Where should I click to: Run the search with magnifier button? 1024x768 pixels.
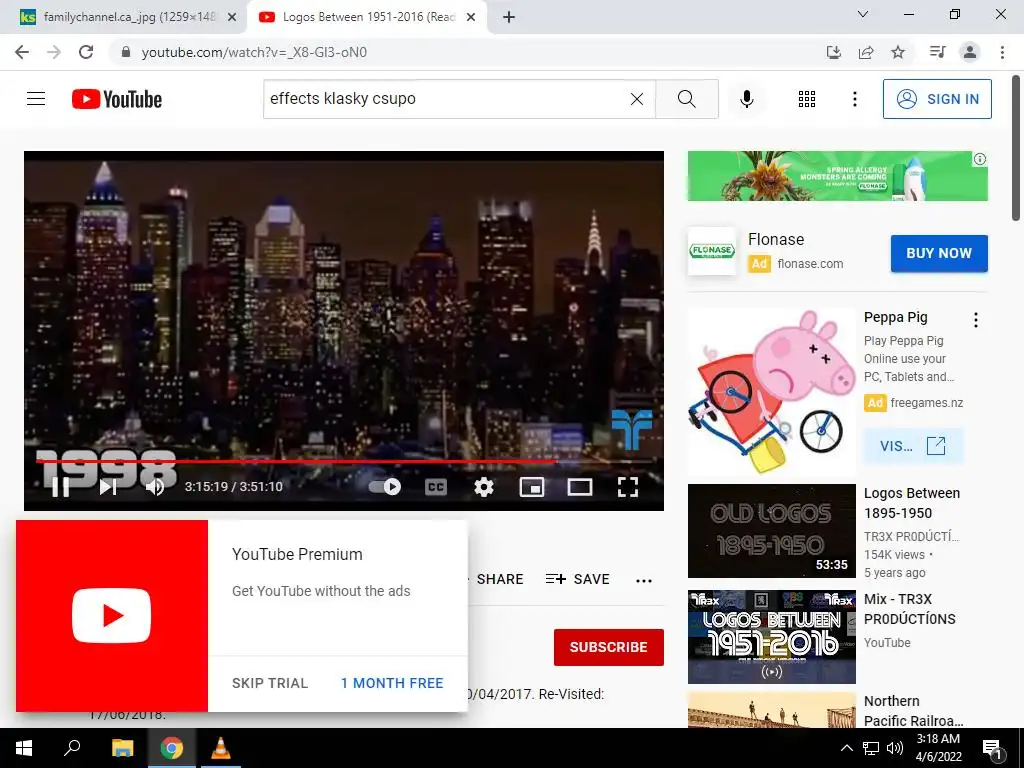(x=686, y=99)
